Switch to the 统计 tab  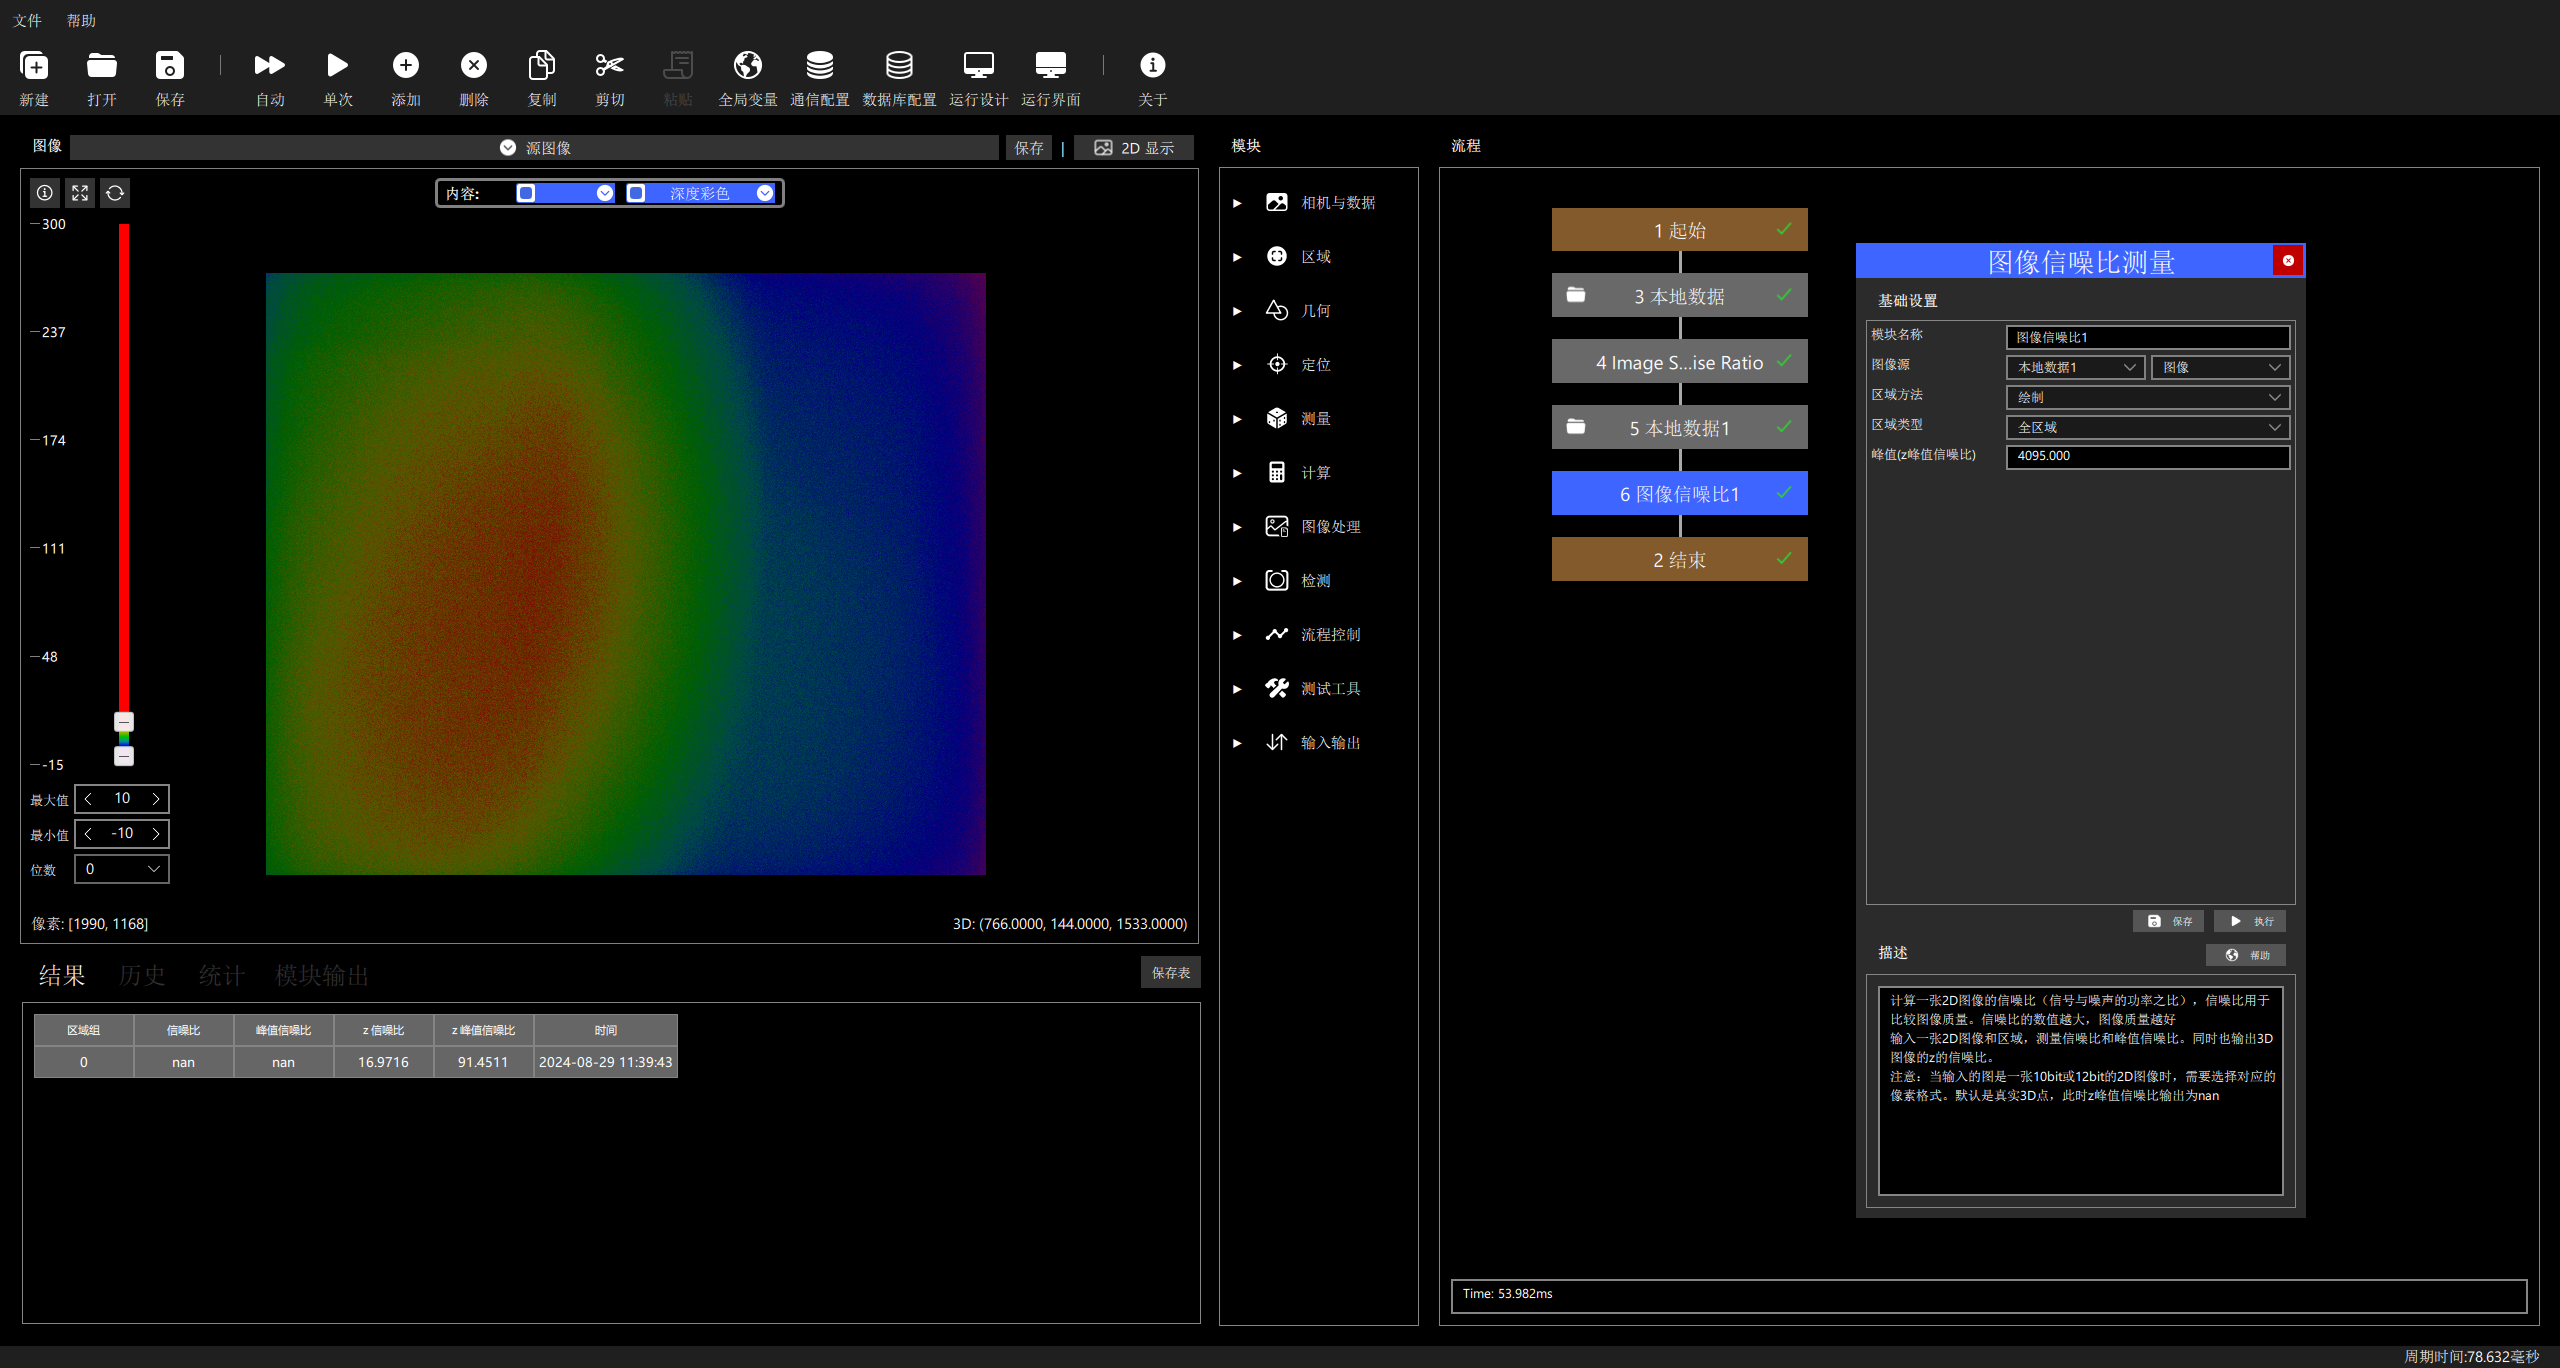[x=222, y=975]
